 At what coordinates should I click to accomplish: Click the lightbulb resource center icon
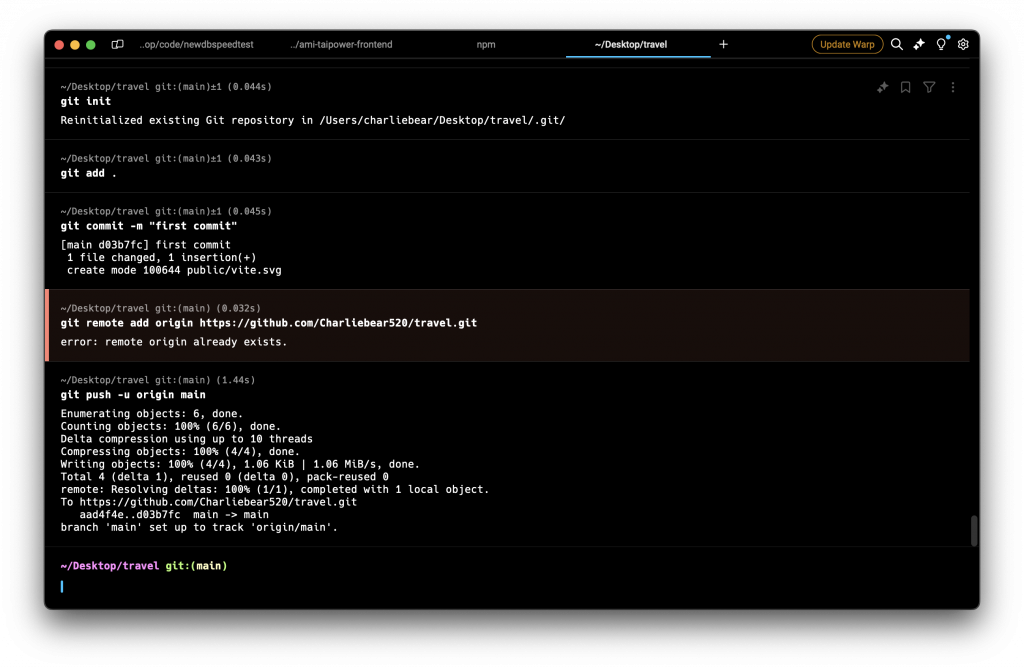coord(941,44)
